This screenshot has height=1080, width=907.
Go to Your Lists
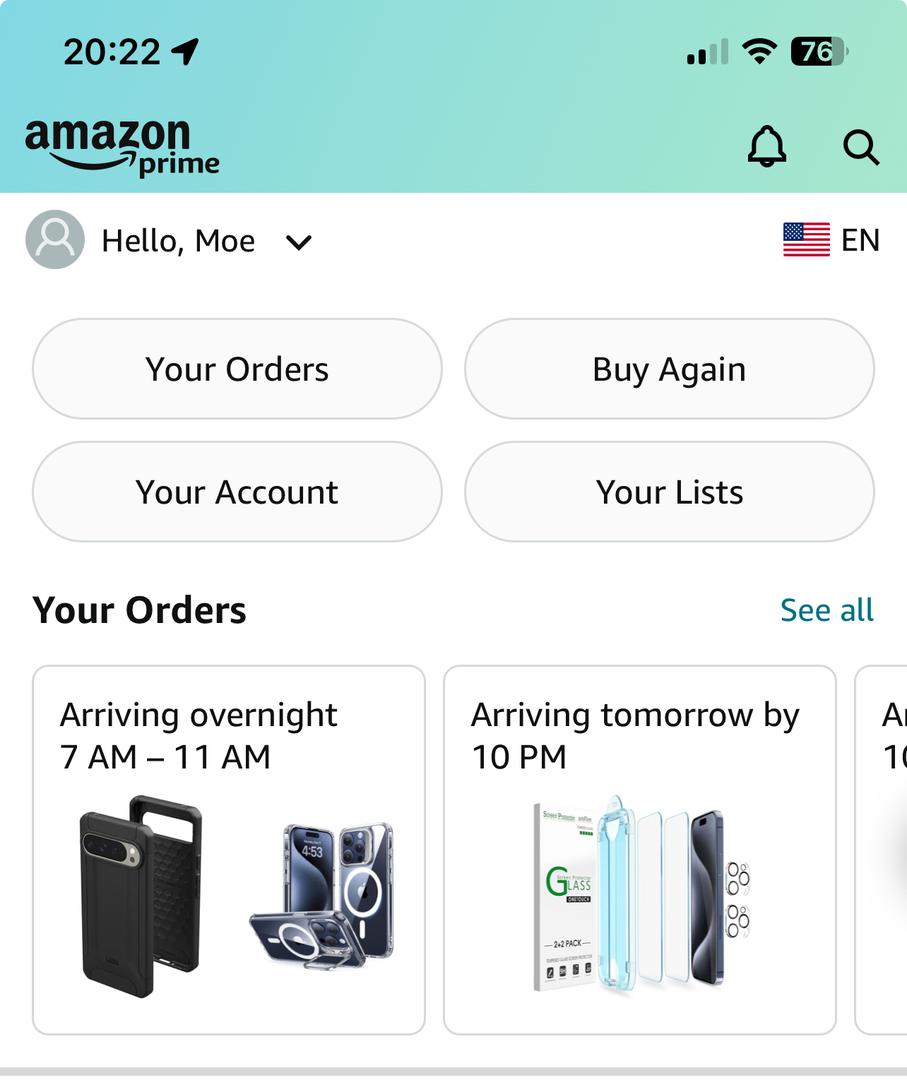tap(669, 492)
